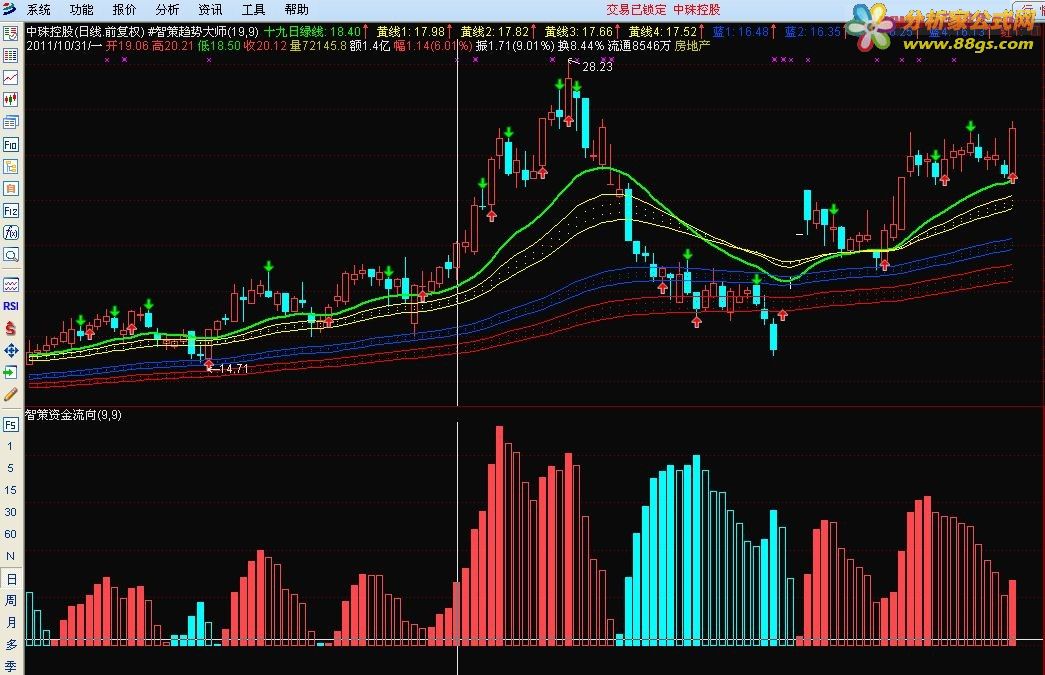Click the orange 自 sidebar icon
1045x675 pixels.
[11, 189]
